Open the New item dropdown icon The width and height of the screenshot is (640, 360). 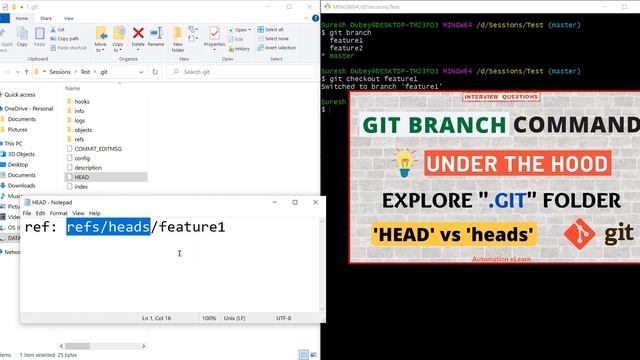[192, 29]
